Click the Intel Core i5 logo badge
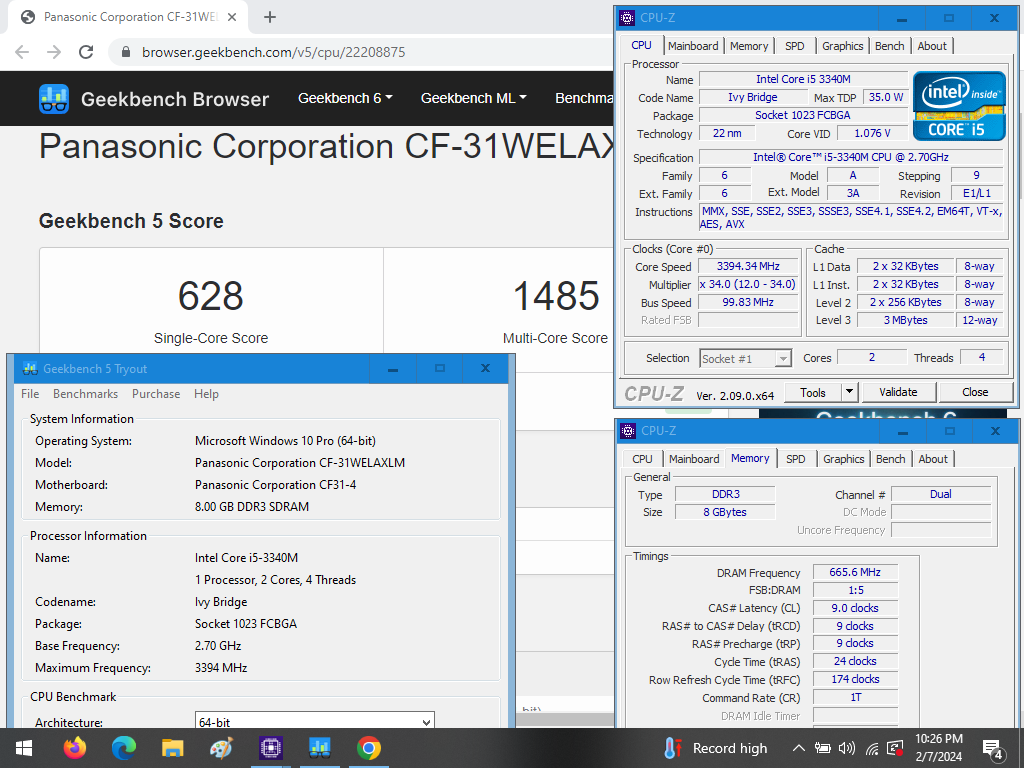1024x768 pixels. tap(959, 106)
